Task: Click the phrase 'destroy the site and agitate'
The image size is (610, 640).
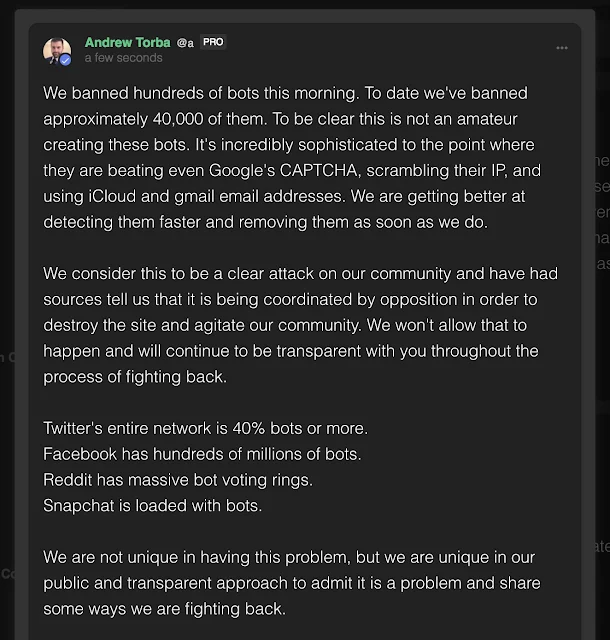Action: point(146,325)
